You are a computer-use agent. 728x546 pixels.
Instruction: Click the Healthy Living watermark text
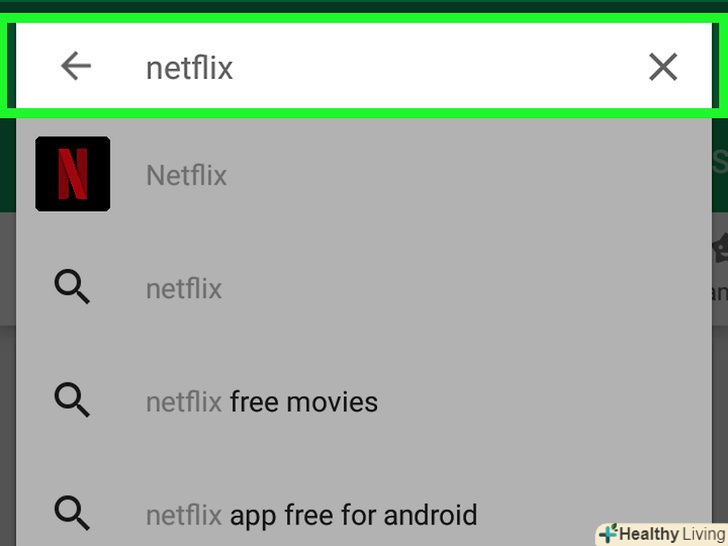pyautogui.click(x=672, y=534)
